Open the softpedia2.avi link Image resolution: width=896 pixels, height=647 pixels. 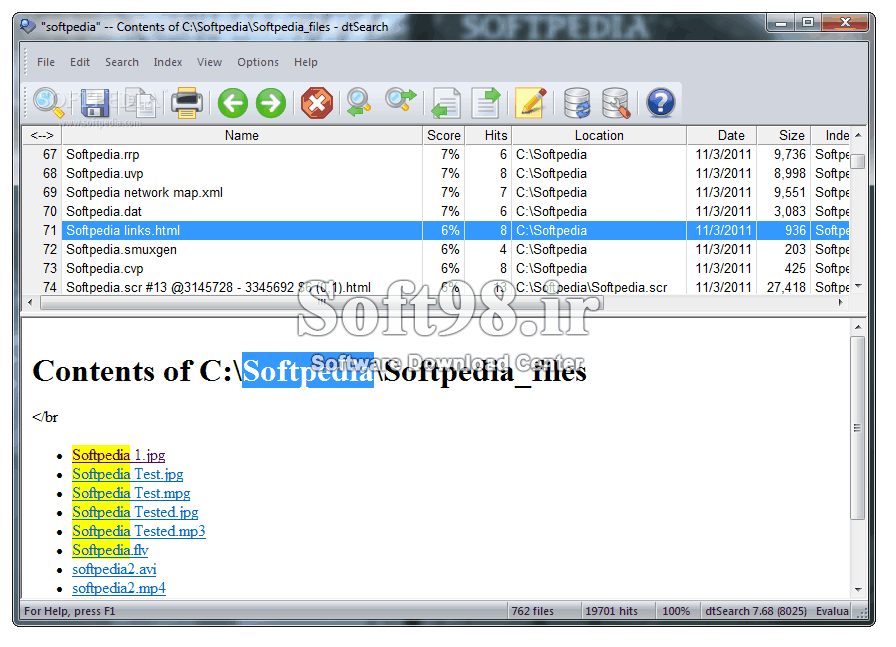click(114, 569)
